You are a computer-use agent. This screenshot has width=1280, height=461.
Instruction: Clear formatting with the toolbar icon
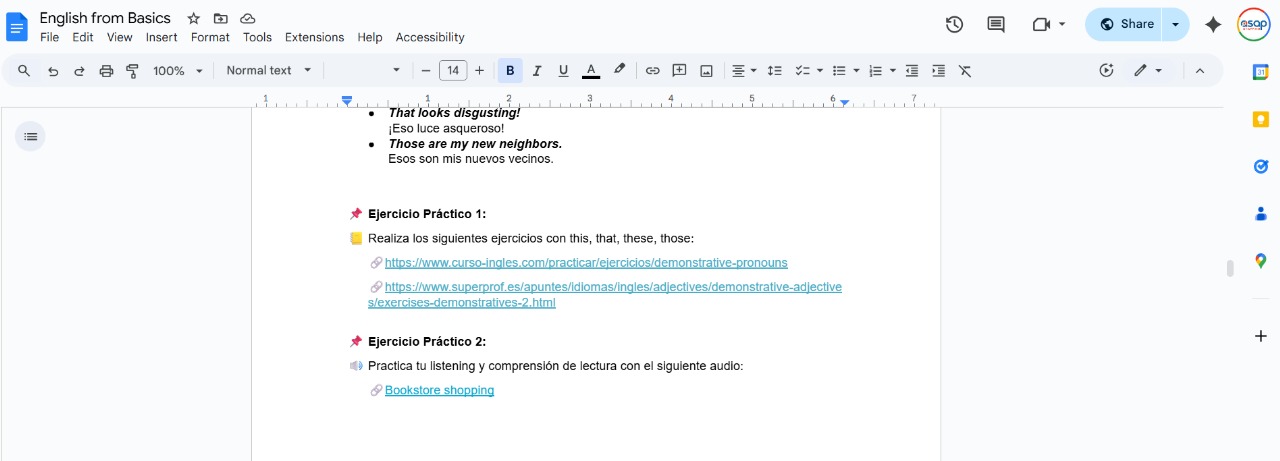tap(965, 71)
